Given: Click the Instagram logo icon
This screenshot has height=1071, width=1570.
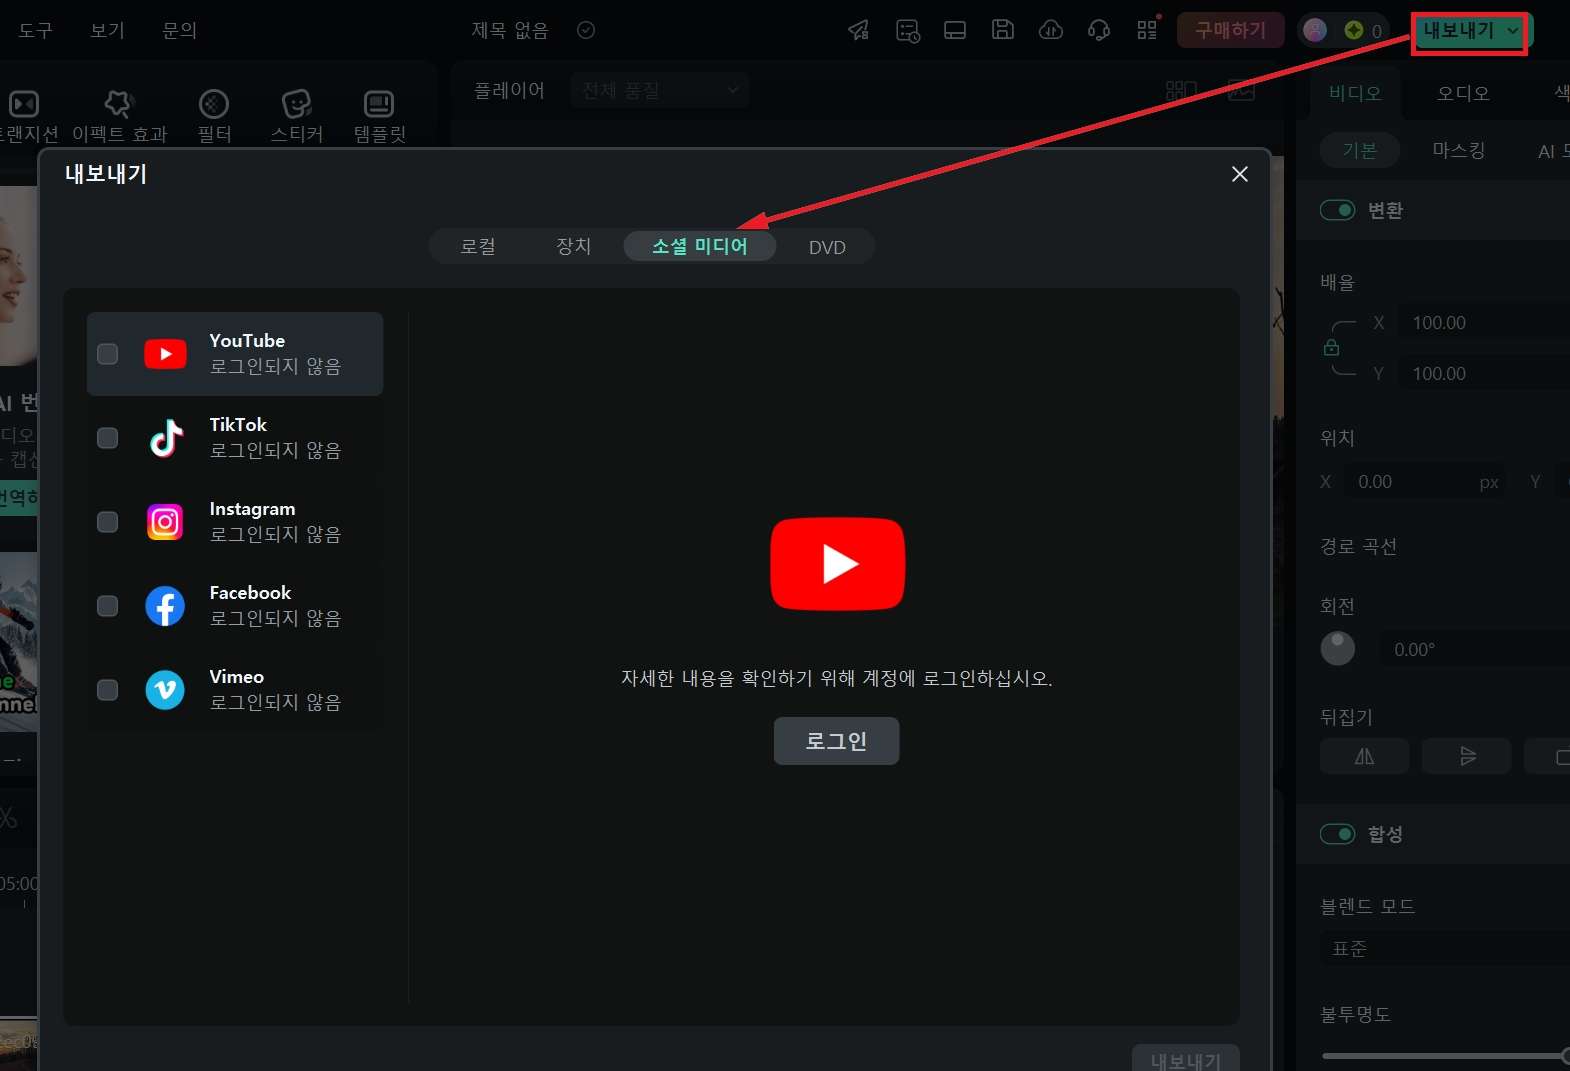Looking at the screenshot, I should pos(165,522).
